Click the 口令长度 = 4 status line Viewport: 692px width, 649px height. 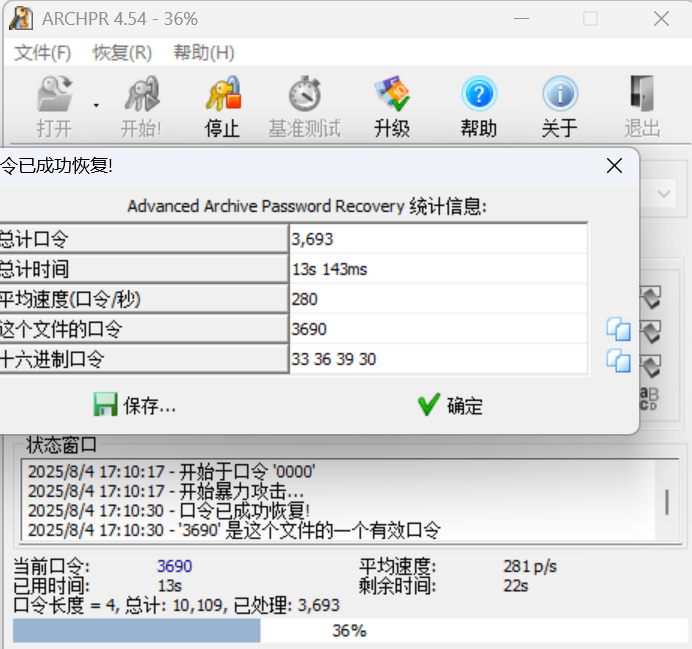click(177, 605)
